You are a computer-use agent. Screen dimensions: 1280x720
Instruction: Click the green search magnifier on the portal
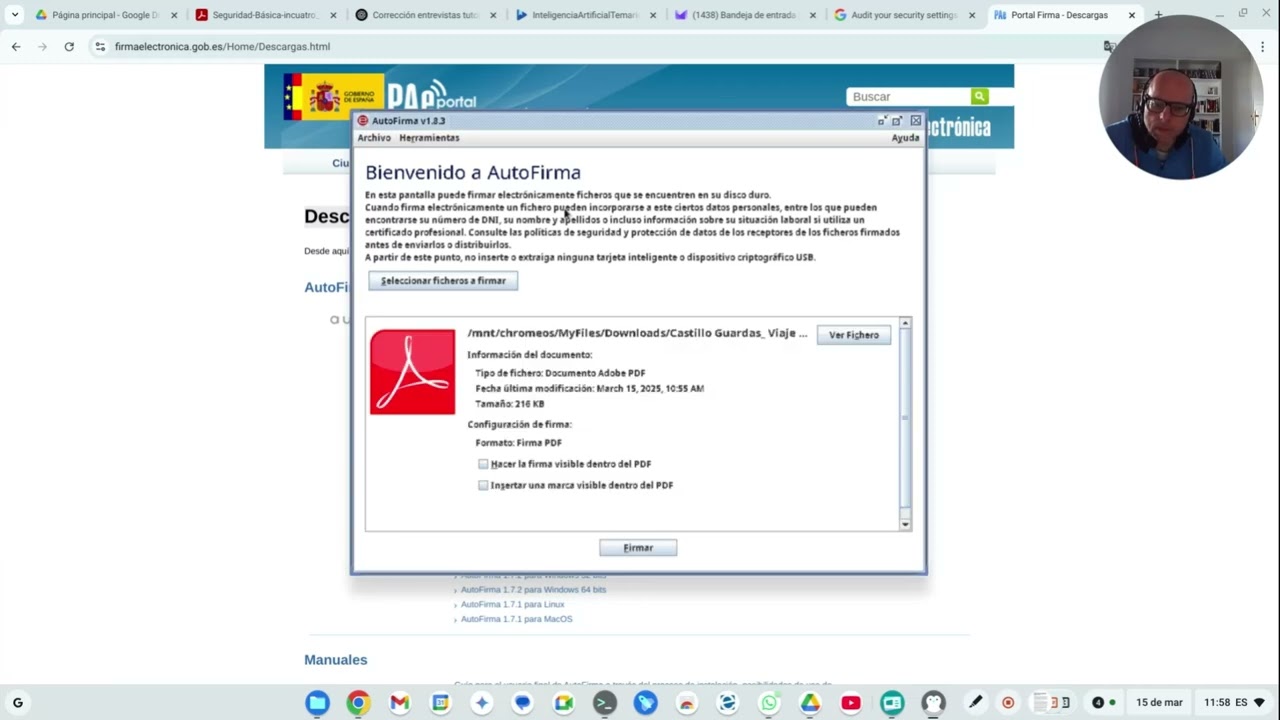(x=979, y=96)
